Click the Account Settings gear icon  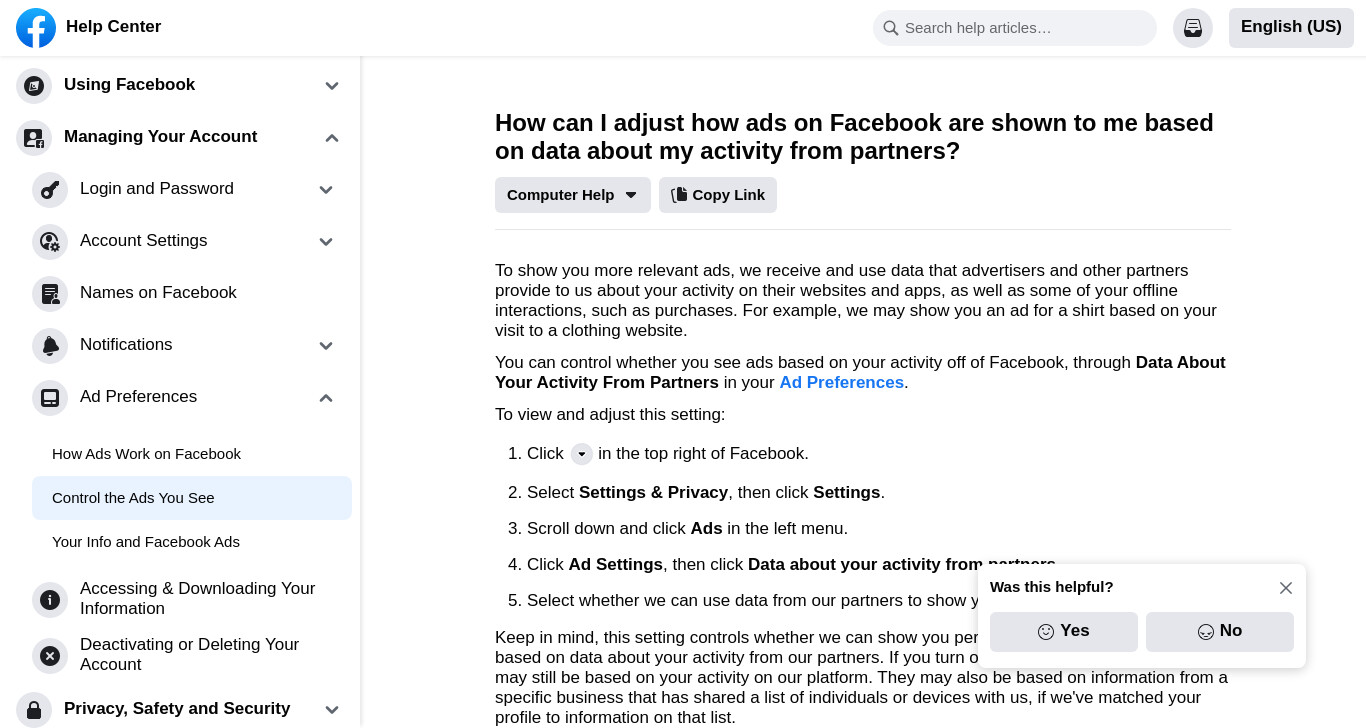tap(50, 241)
